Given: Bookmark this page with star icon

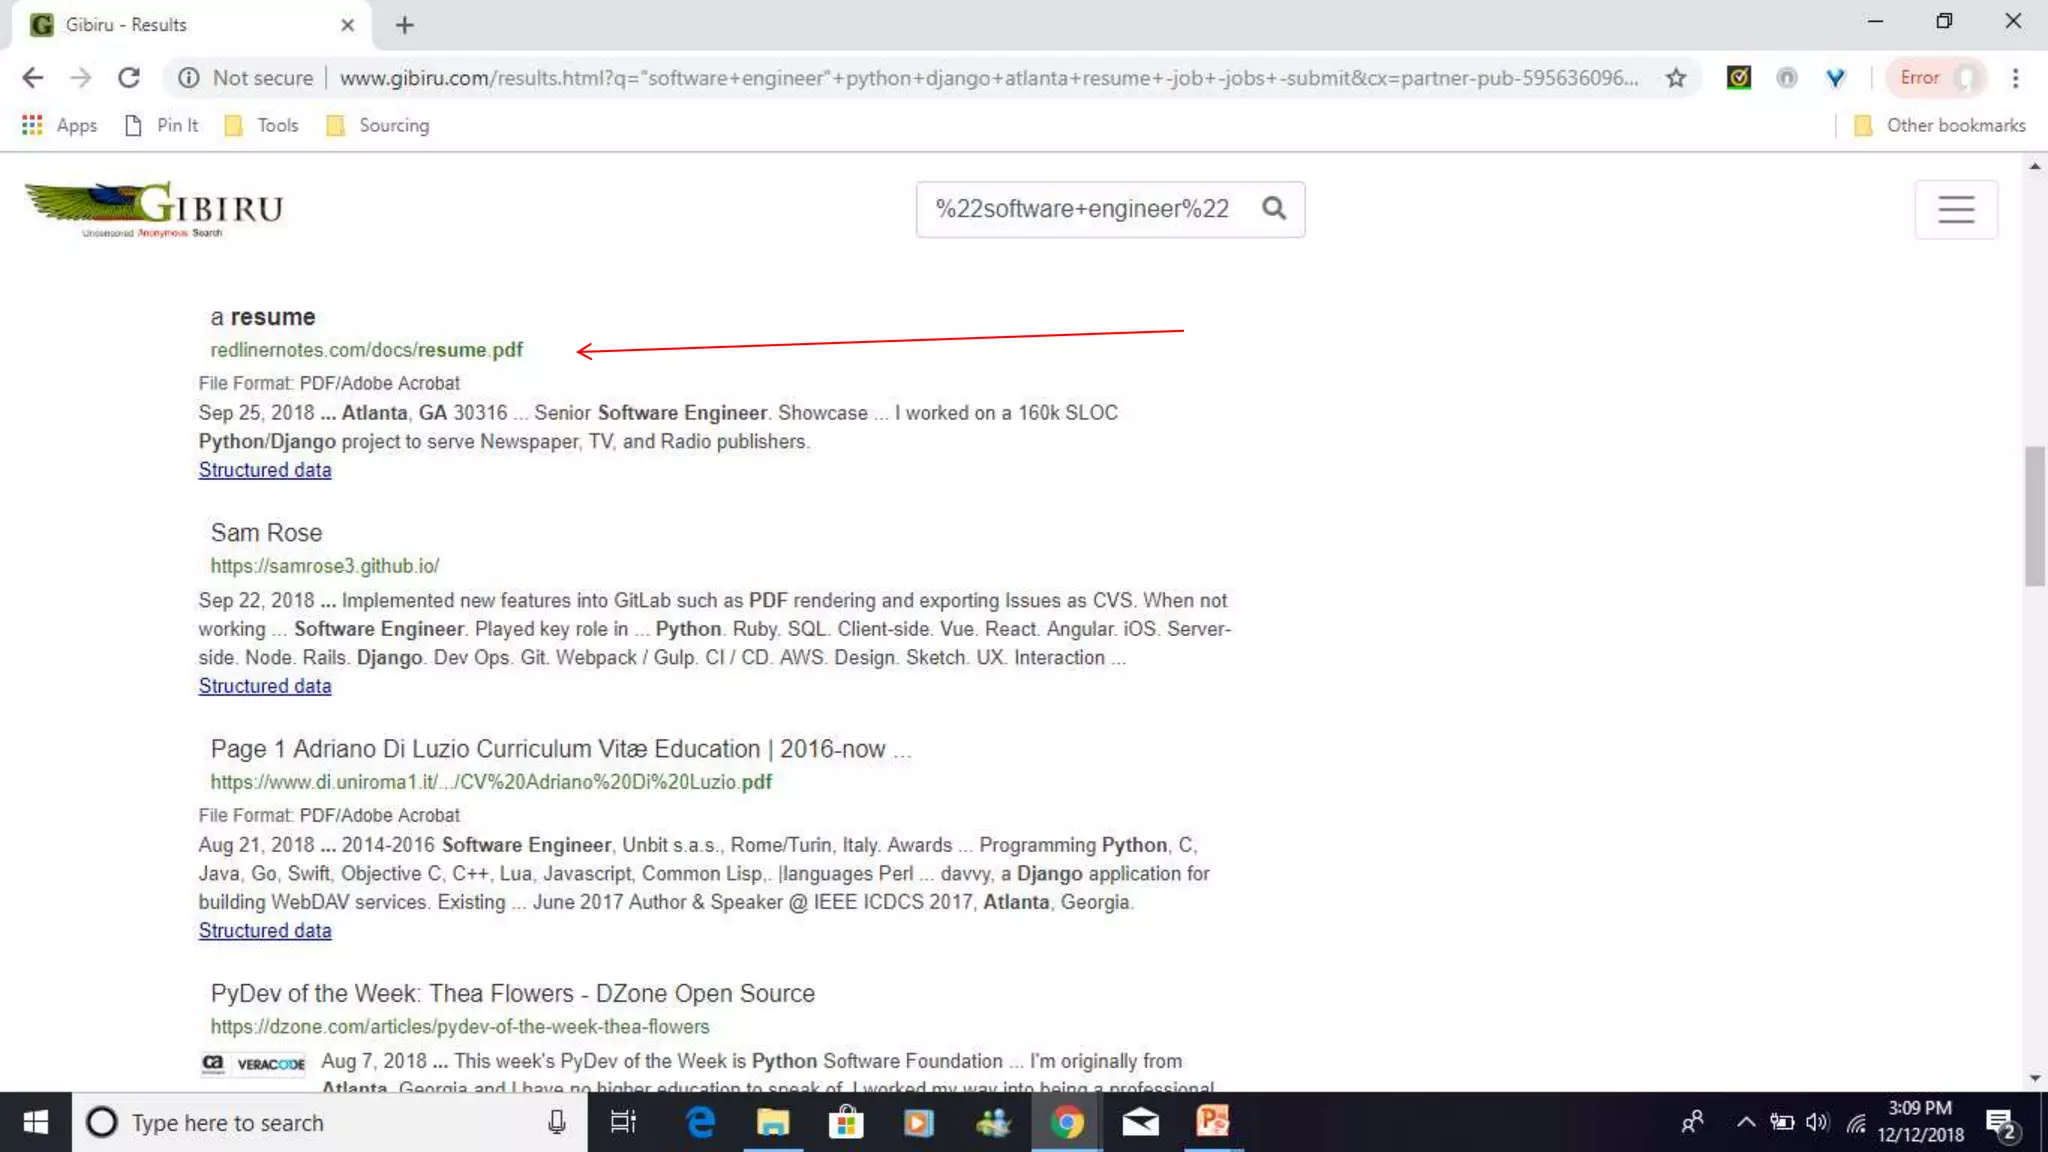Looking at the screenshot, I should point(1676,78).
